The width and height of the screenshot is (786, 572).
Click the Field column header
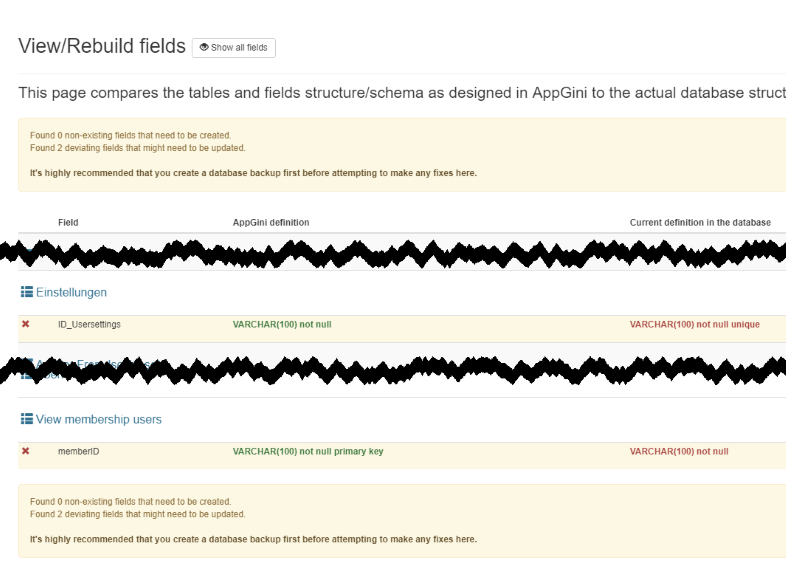[x=68, y=222]
